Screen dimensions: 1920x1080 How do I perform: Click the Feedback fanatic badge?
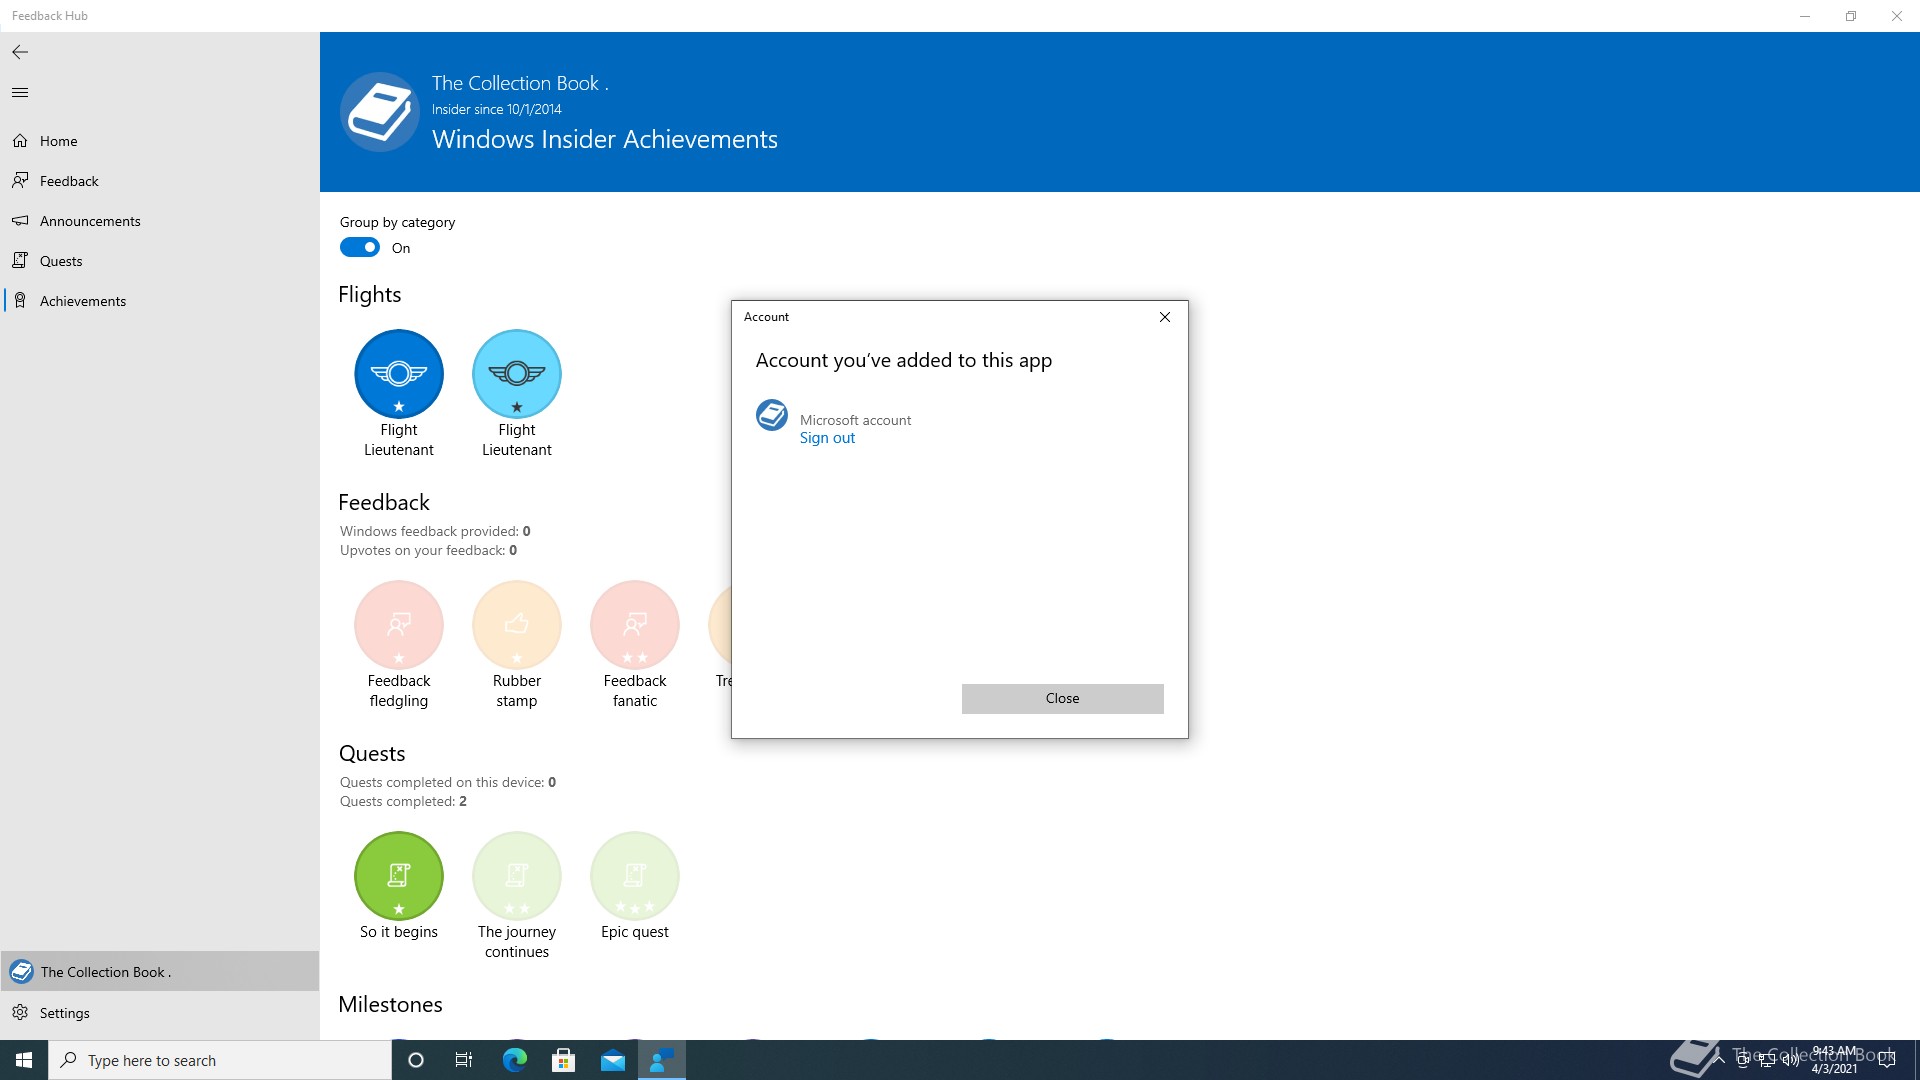pos(634,625)
